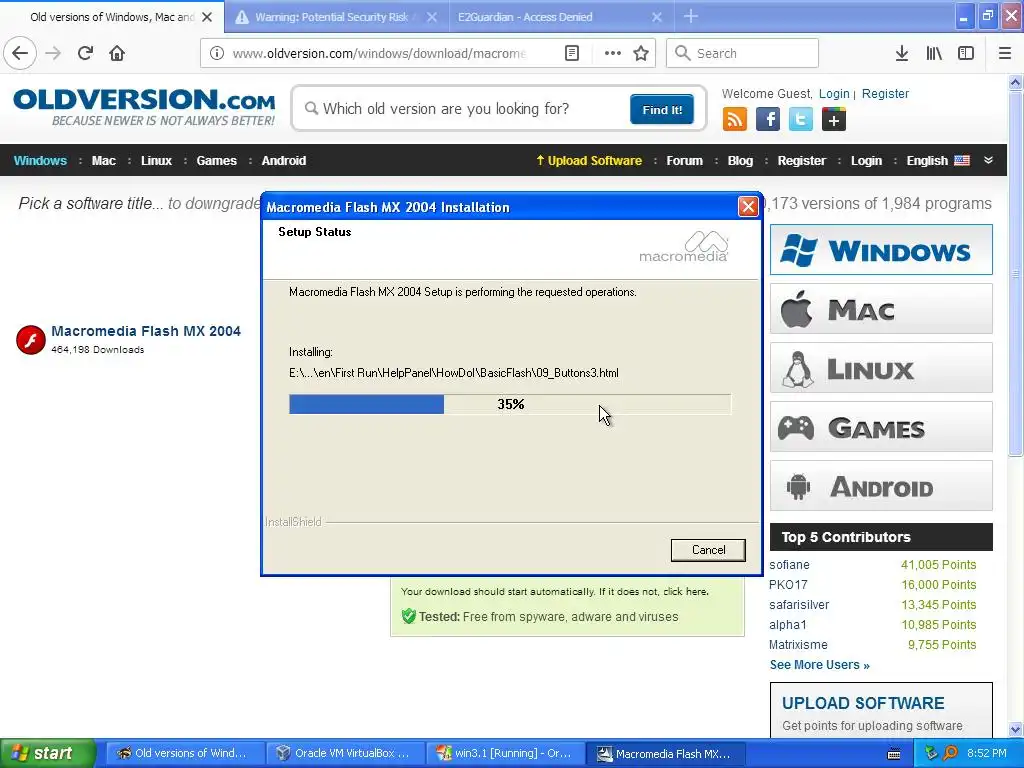
Task: Click the Login link beside Welcome Guest
Action: (x=834, y=93)
